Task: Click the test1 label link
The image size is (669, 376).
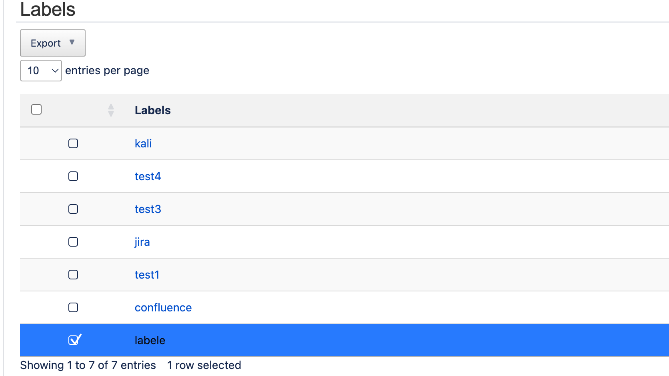Action: tap(147, 275)
